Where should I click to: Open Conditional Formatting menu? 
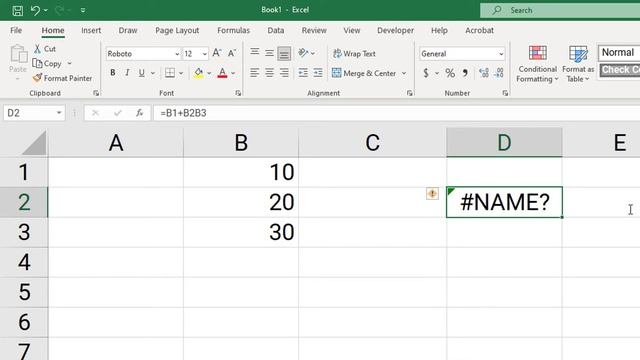click(x=537, y=64)
